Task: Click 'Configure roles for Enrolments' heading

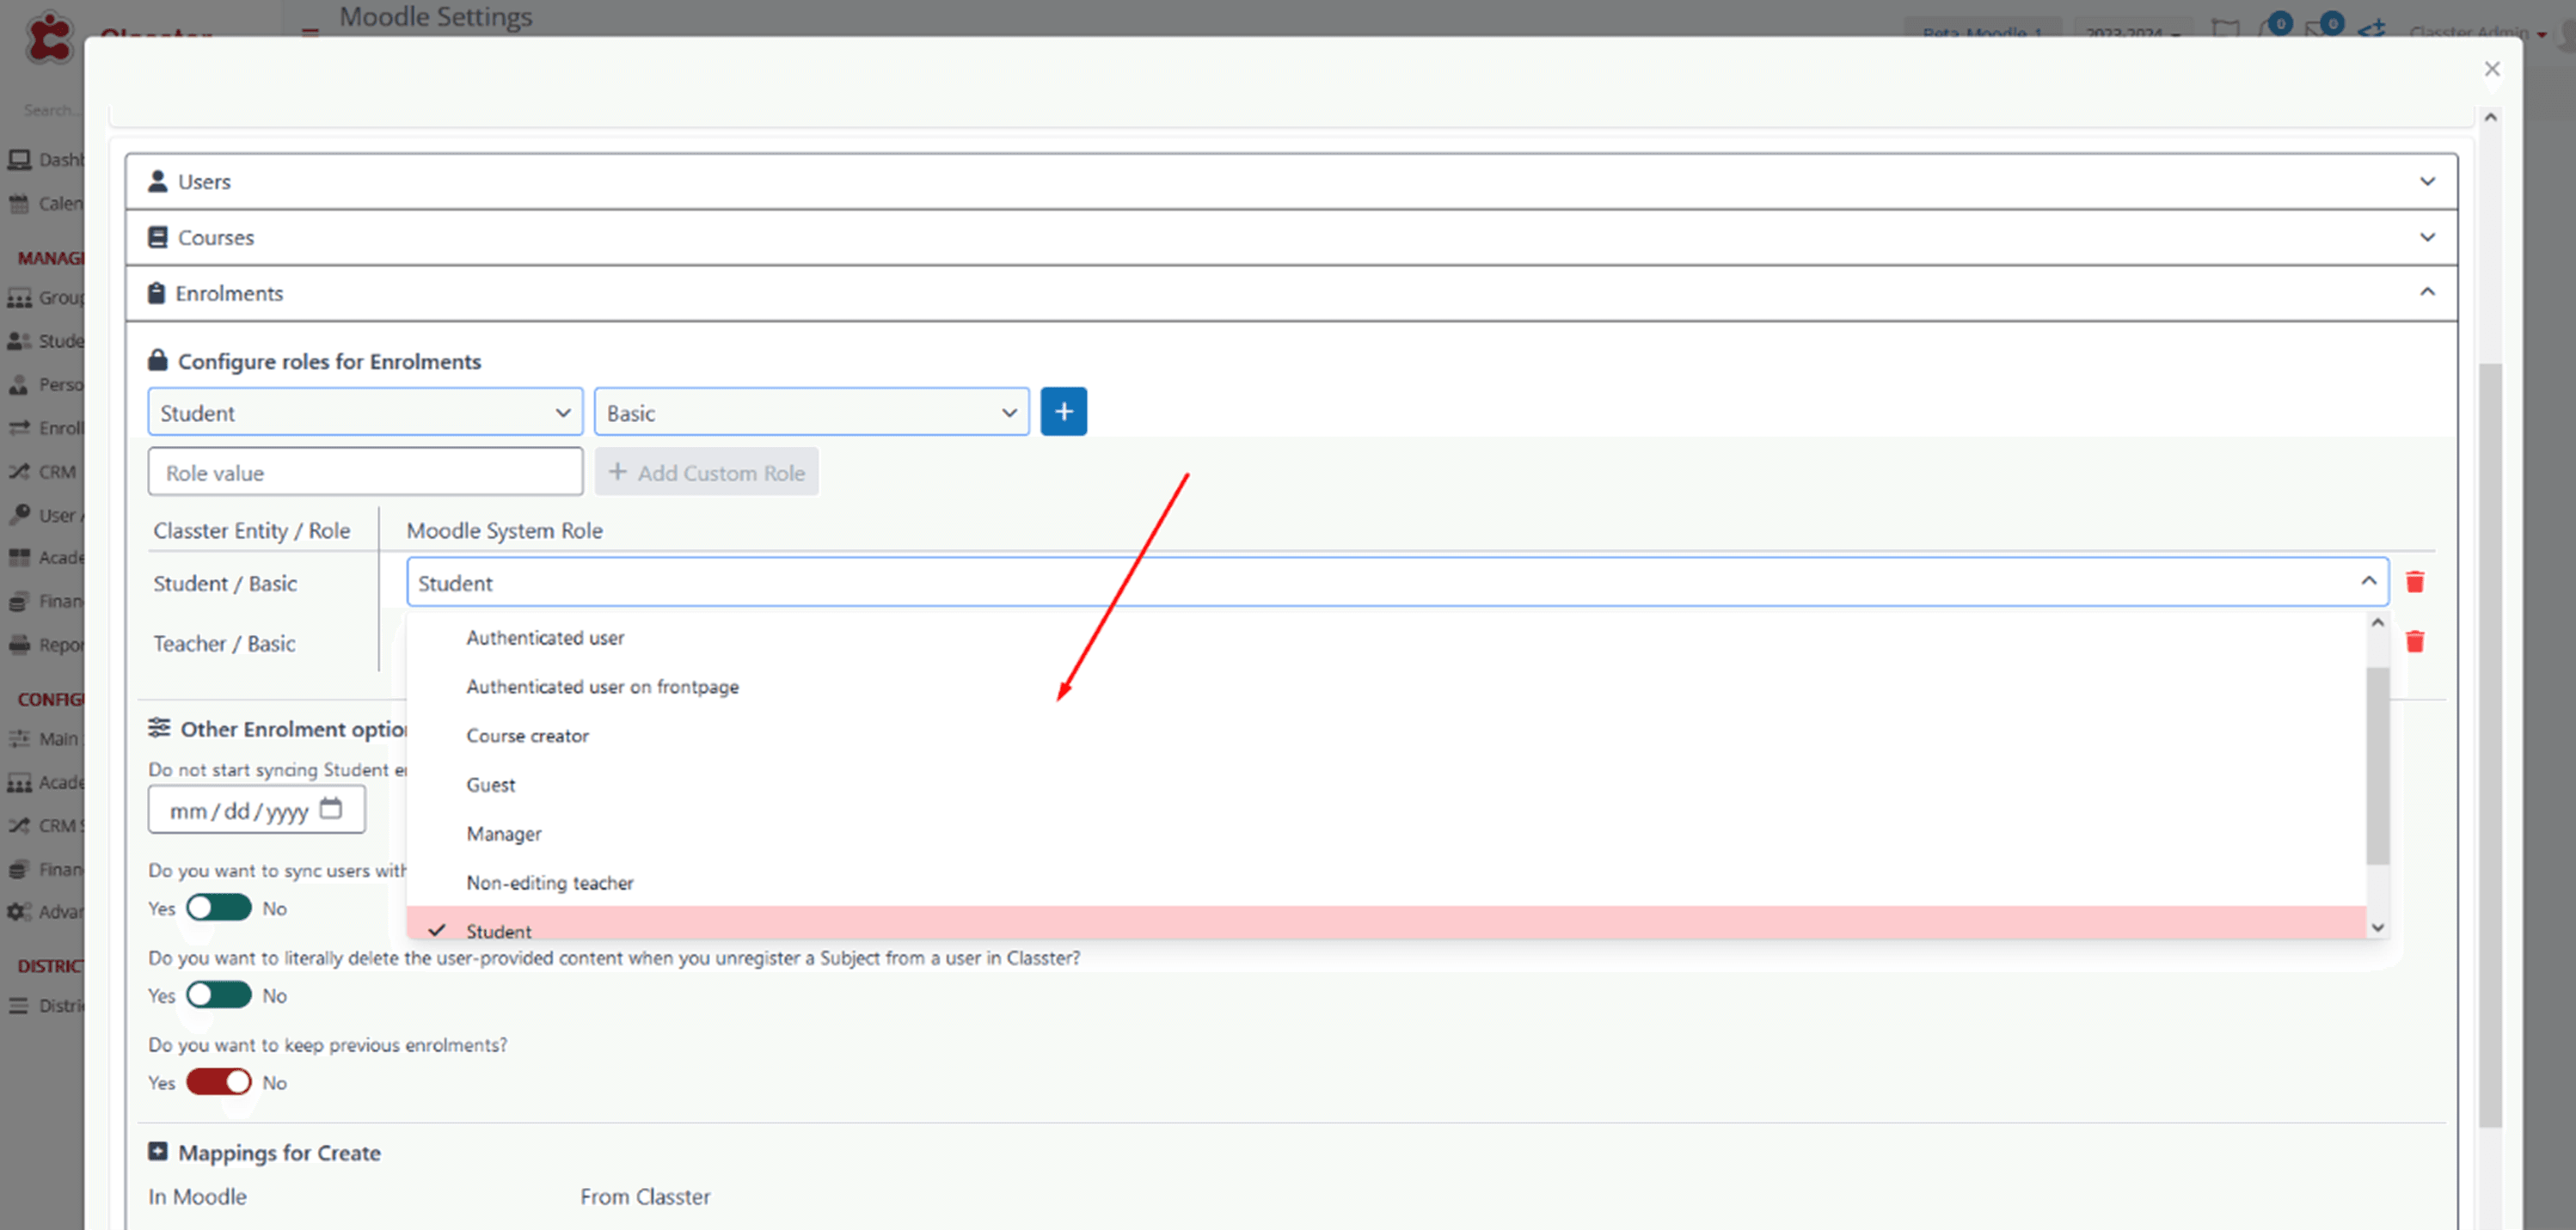Action: [x=329, y=361]
